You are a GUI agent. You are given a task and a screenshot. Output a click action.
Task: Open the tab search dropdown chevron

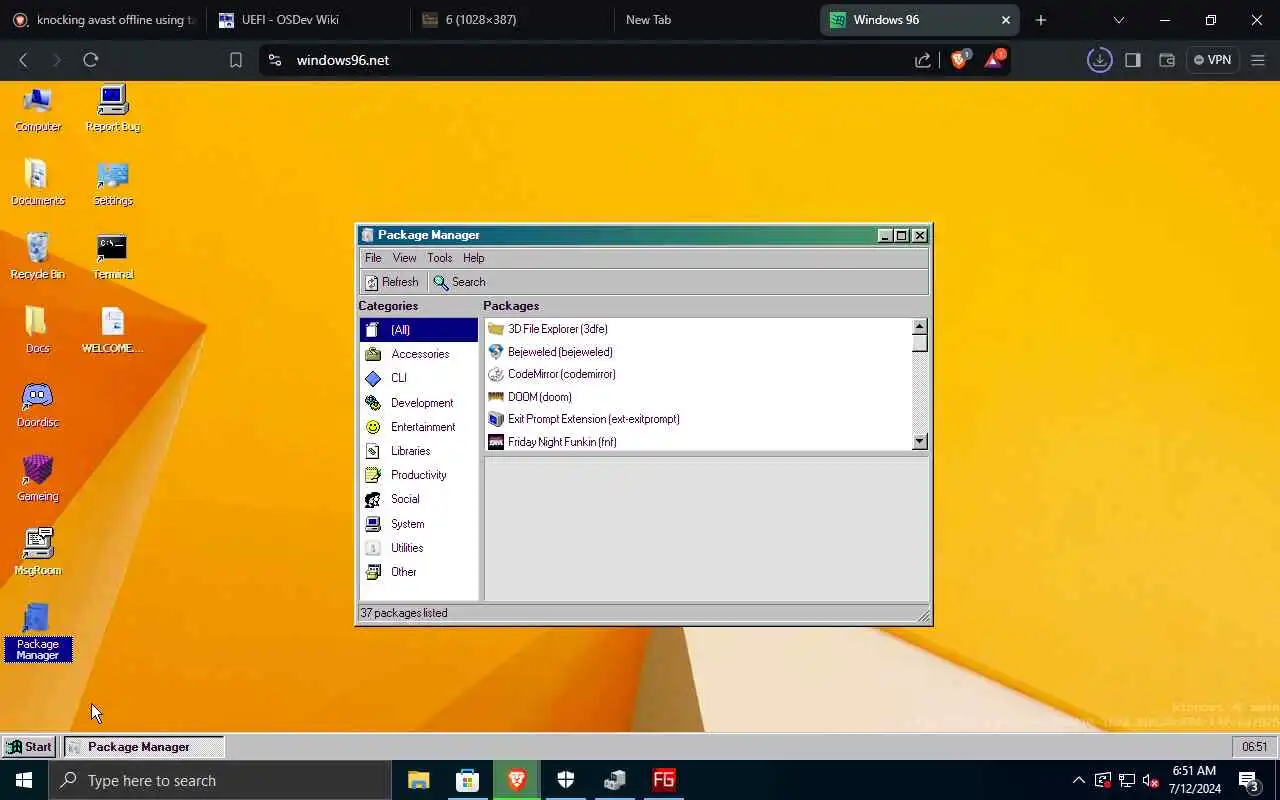(x=1119, y=20)
